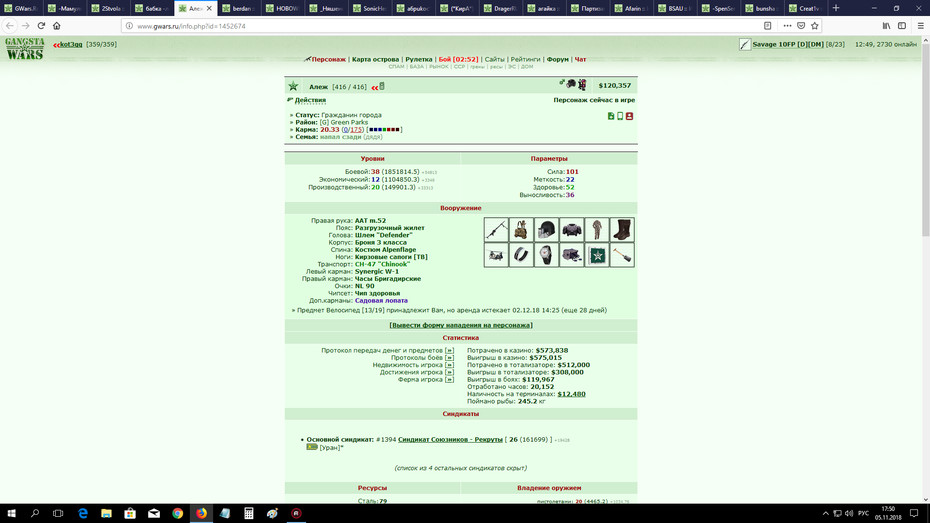Viewport: 930px width, 523px height.
Task: Toggle reader view icon in address bar
Action: [767, 25]
